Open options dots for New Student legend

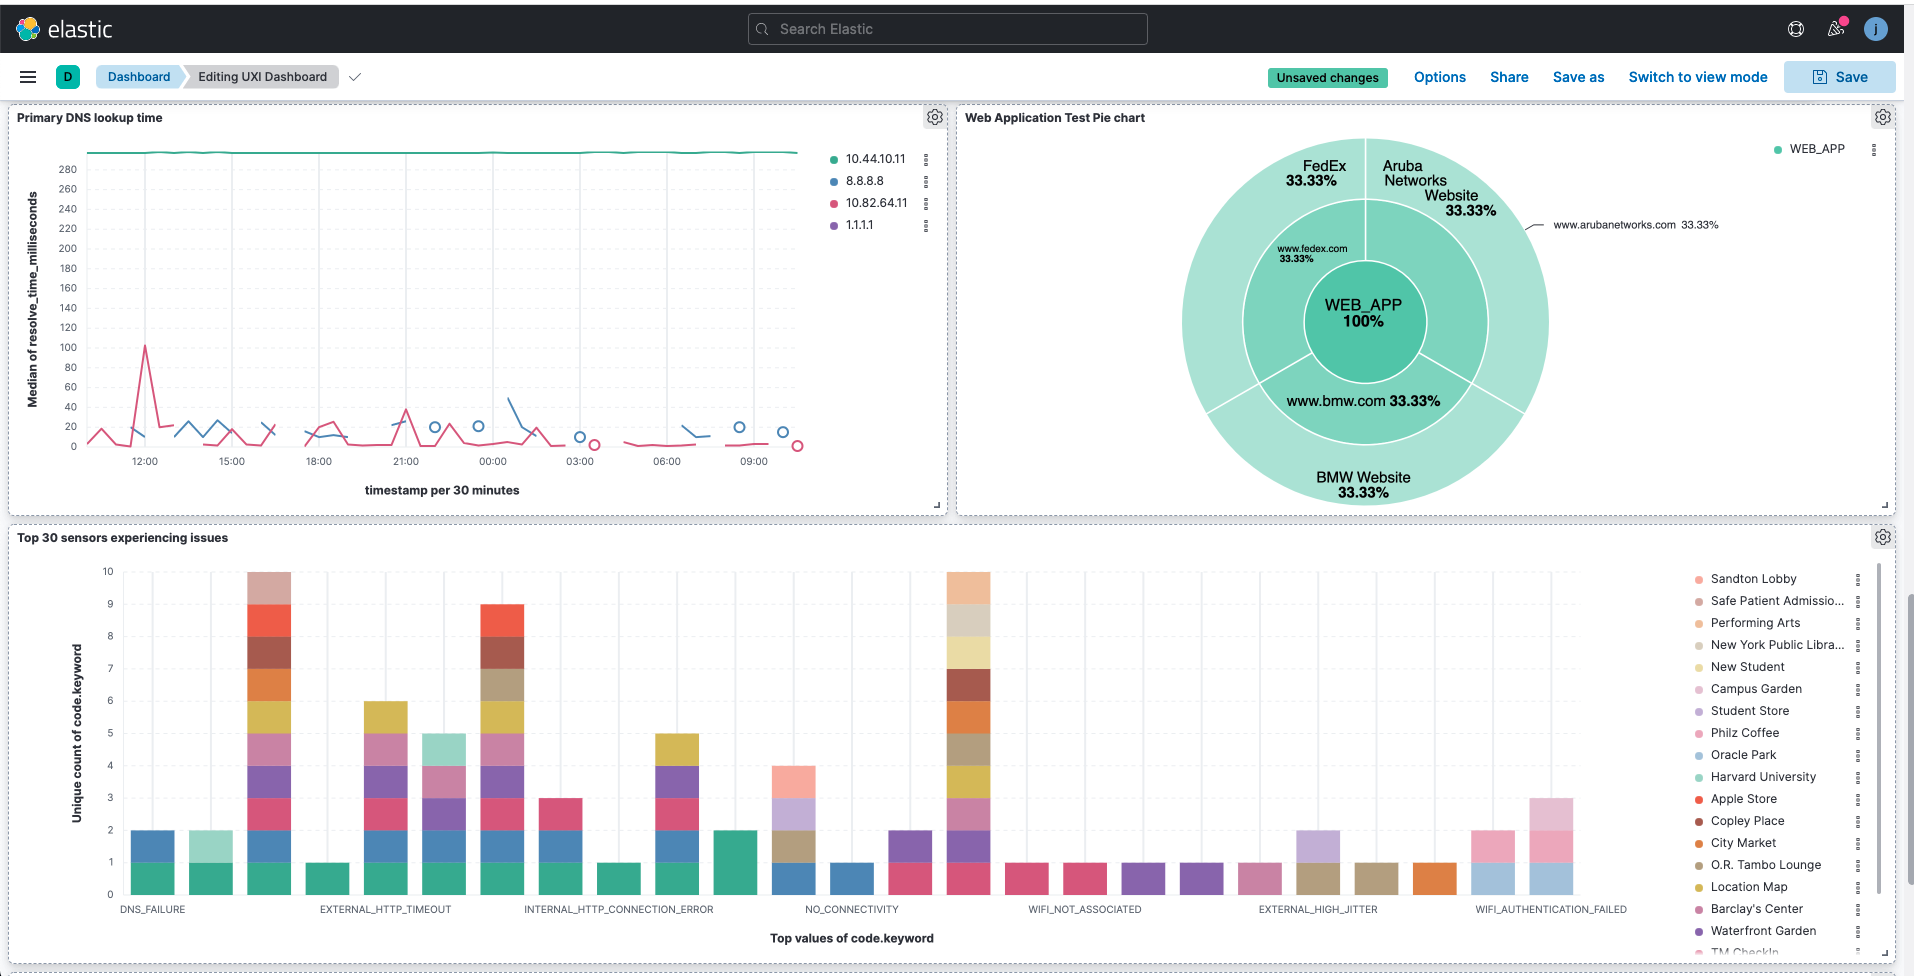tap(1858, 667)
